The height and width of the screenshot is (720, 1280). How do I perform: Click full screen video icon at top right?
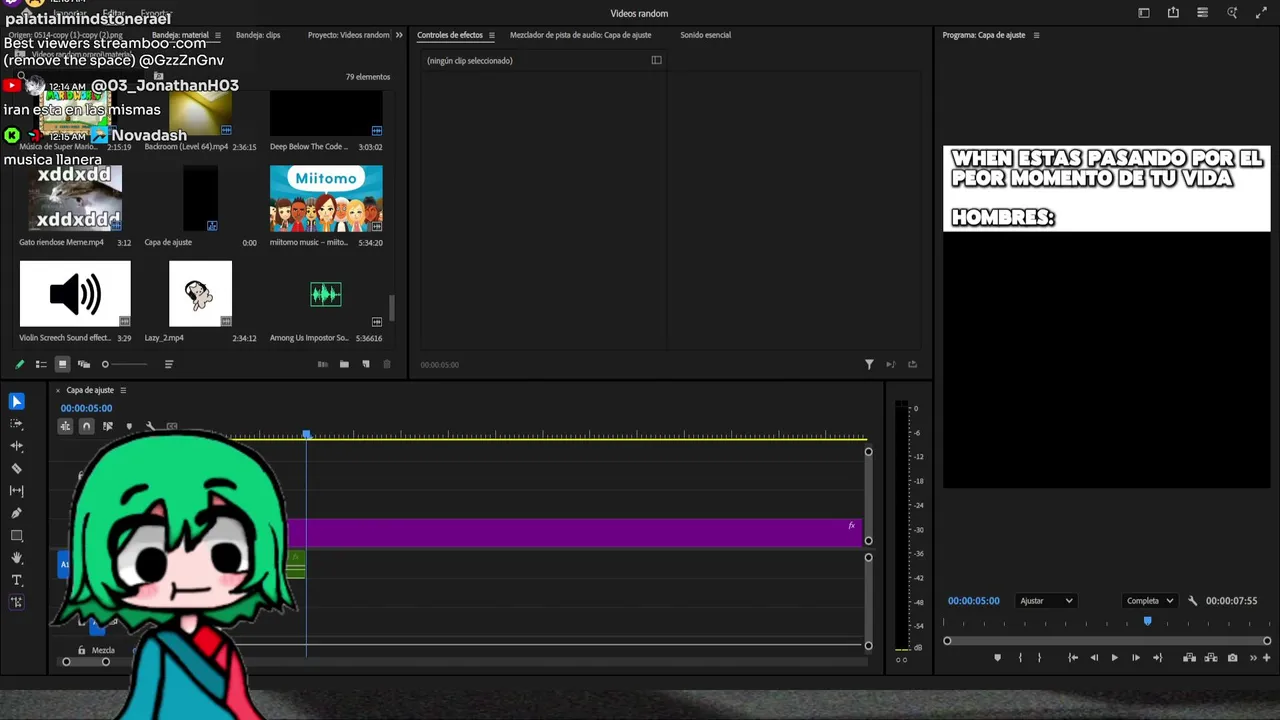pyautogui.click(x=1261, y=13)
